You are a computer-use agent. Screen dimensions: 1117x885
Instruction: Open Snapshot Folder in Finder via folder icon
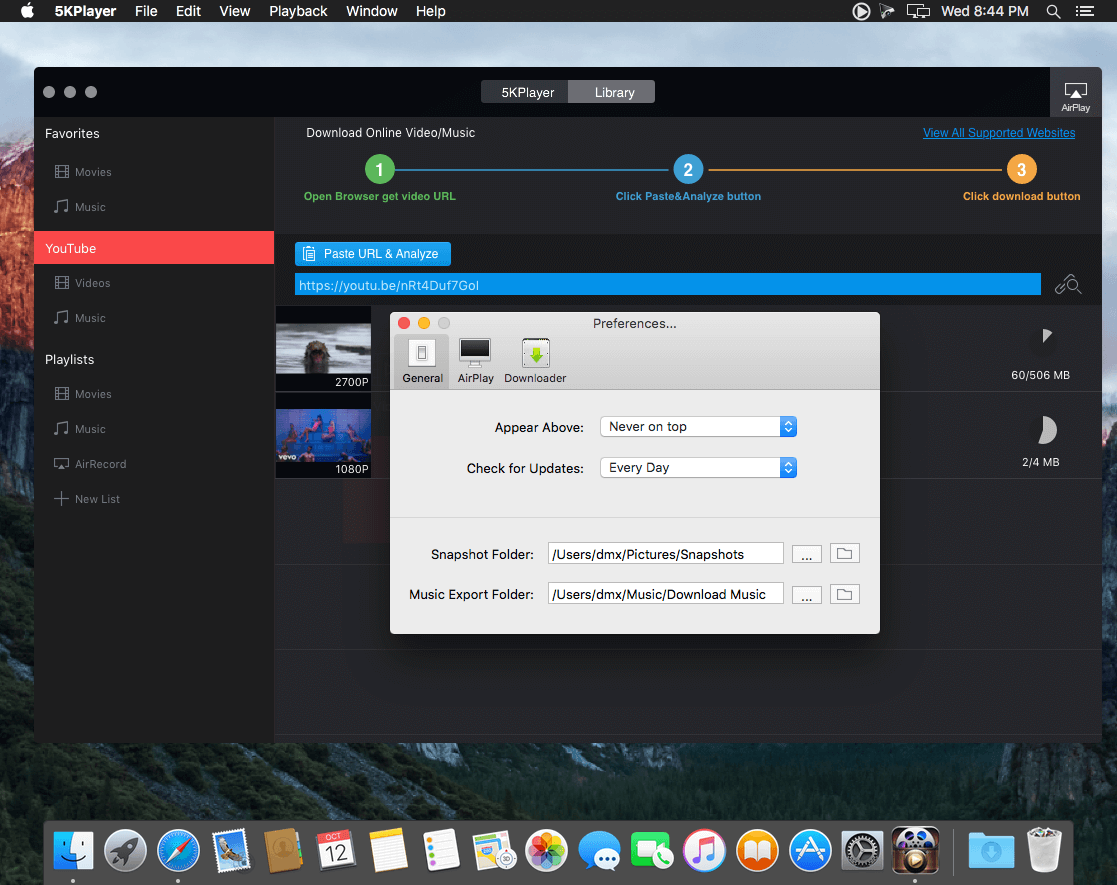coord(844,554)
